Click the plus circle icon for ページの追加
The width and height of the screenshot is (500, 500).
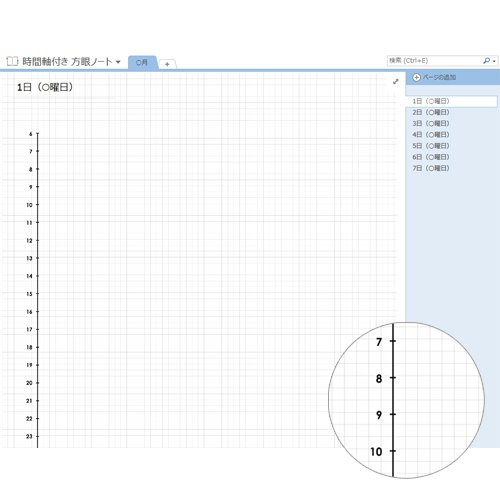click(416, 77)
